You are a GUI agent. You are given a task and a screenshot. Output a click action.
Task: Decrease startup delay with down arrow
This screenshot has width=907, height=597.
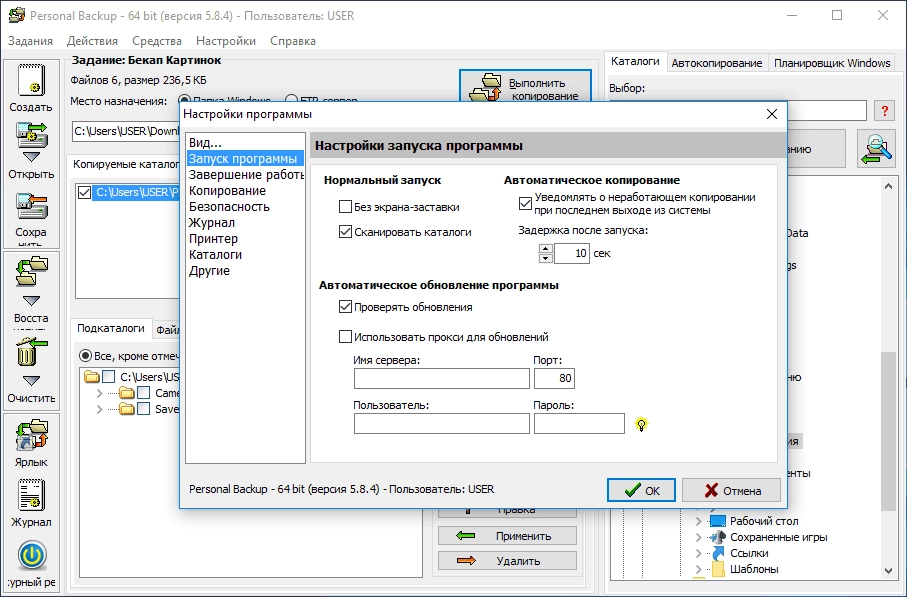[545, 258]
